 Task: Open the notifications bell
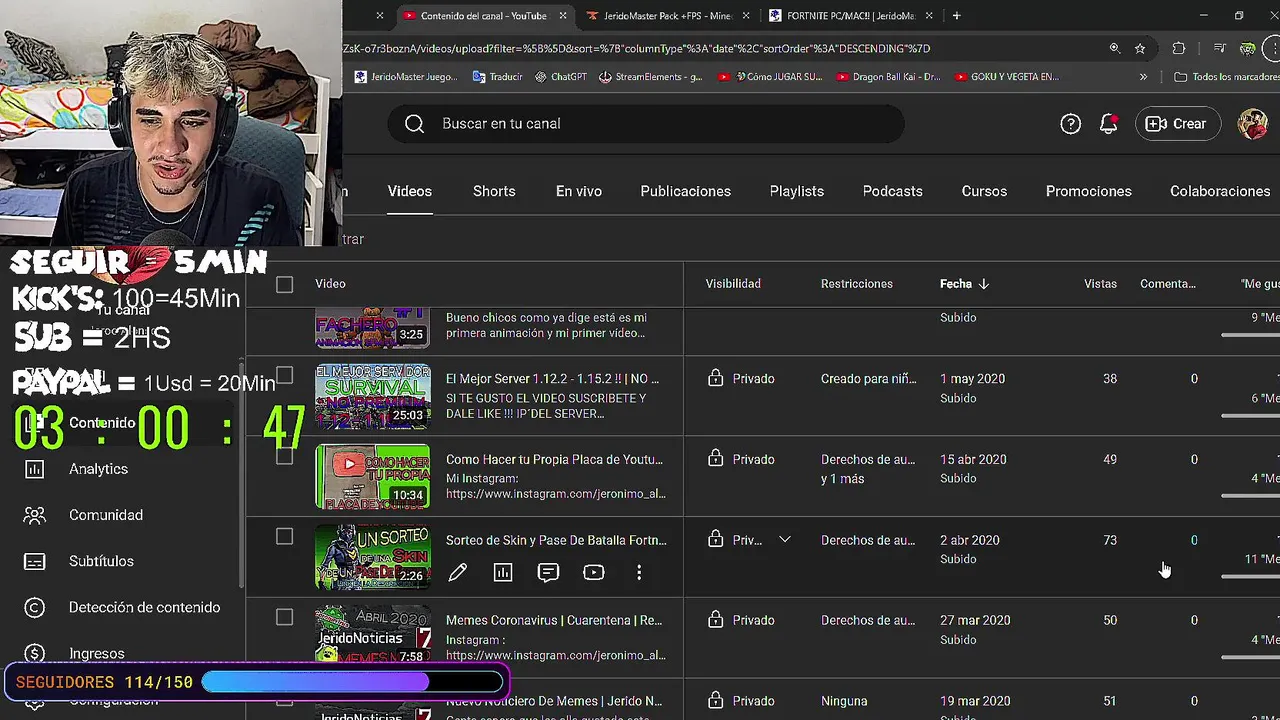click(1108, 124)
